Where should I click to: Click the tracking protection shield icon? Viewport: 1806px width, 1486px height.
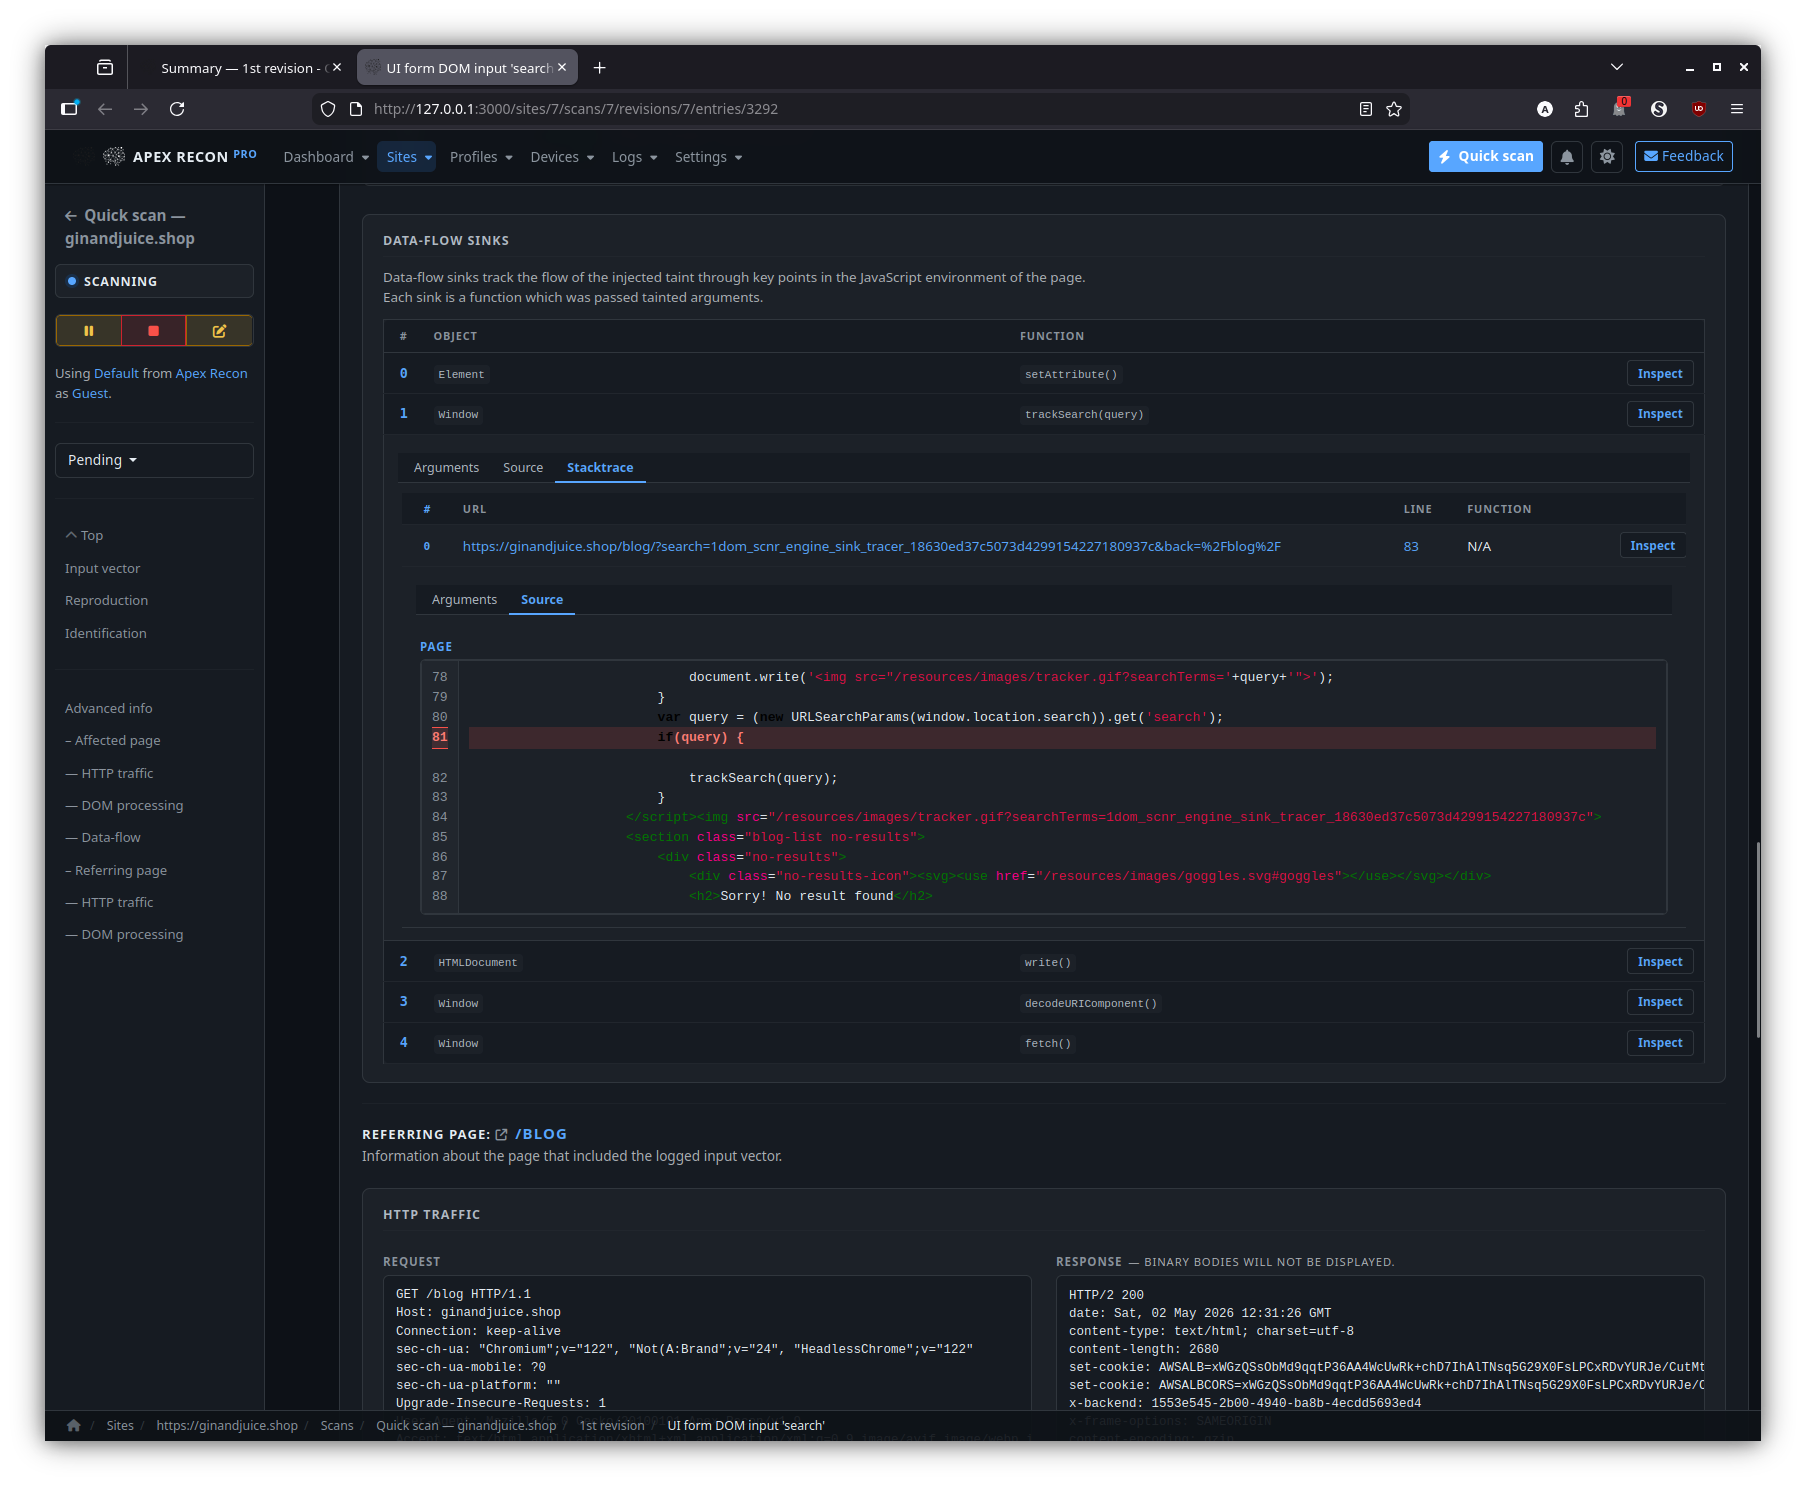click(x=328, y=109)
